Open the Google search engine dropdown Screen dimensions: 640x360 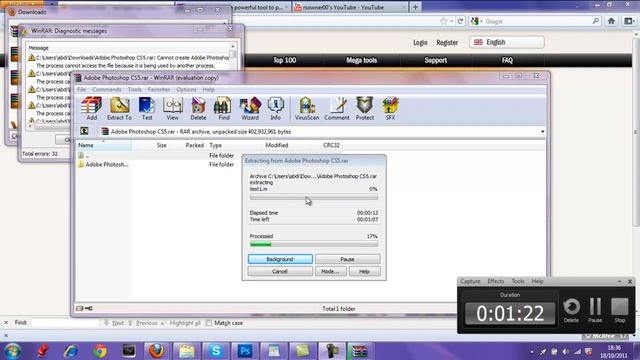pyautogui.click(x=476, y=21)
